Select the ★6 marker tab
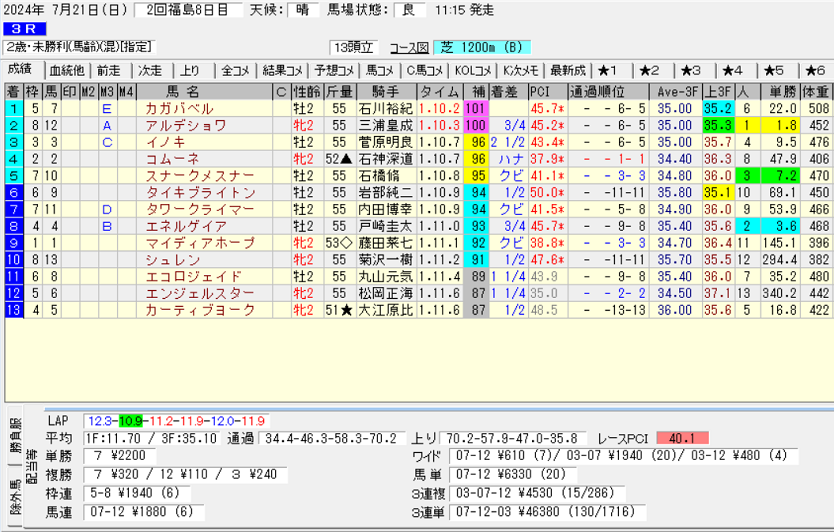This screenshot has width=834, height=532. (x=814, y=70)
